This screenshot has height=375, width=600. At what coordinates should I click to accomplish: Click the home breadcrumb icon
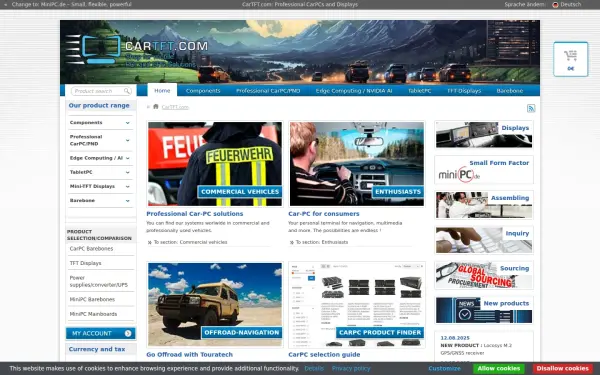click(156, 106)
